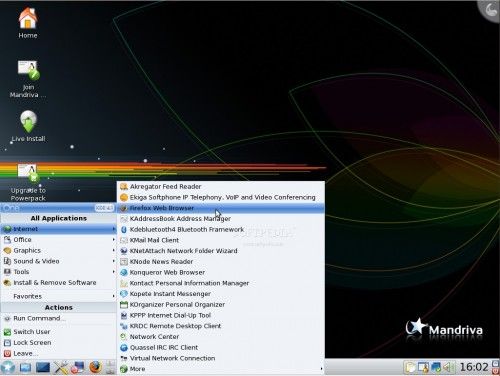Launch Akregator Feed Reader
The height and width of the screenshot is (376, 500).
tap(221, 187)
